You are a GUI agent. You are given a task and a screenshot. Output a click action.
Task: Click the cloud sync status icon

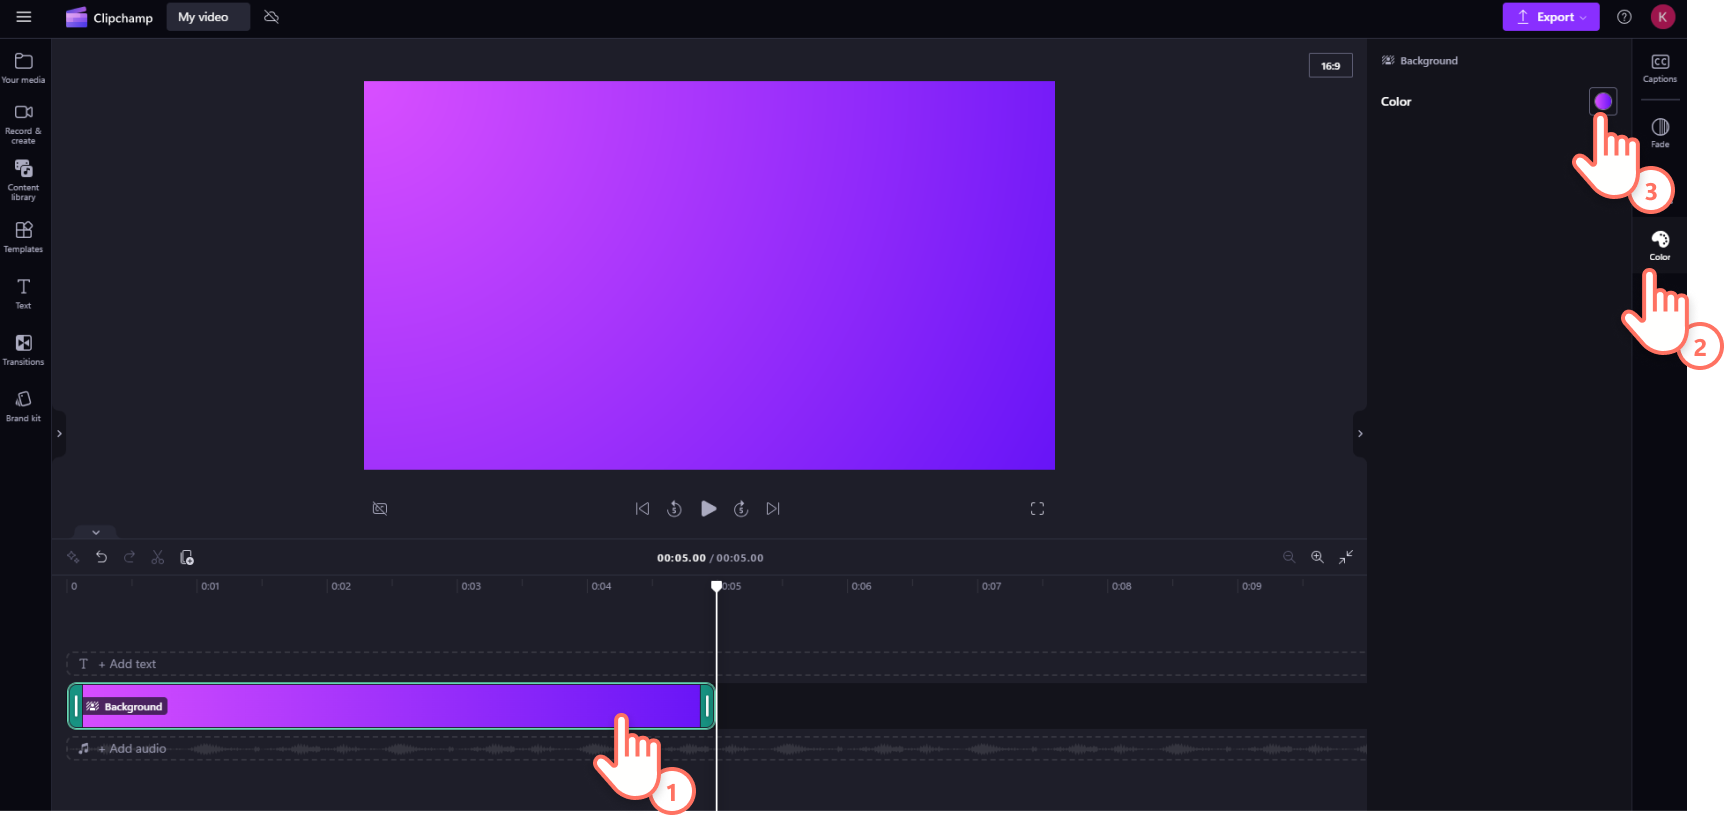pos(271,17)
